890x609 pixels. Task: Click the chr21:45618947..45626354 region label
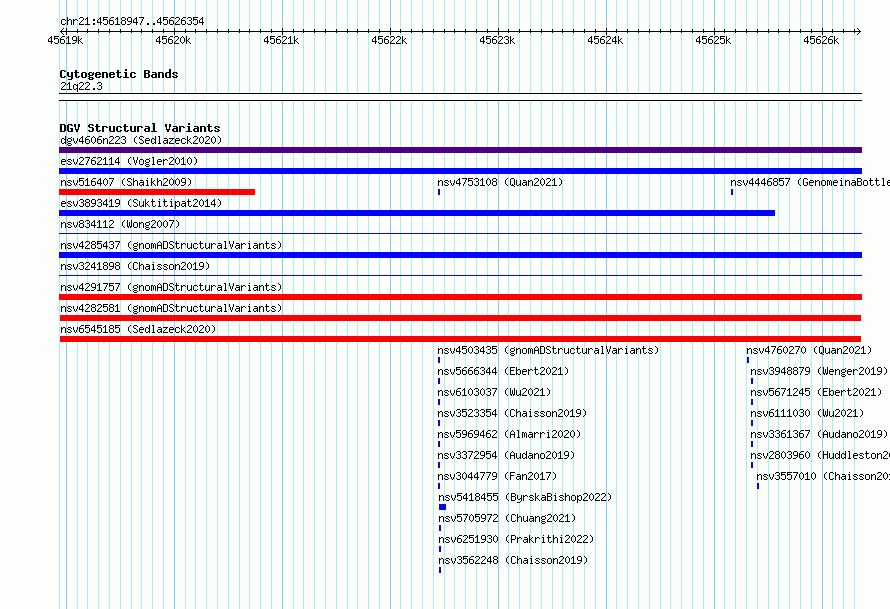(132, 21)
